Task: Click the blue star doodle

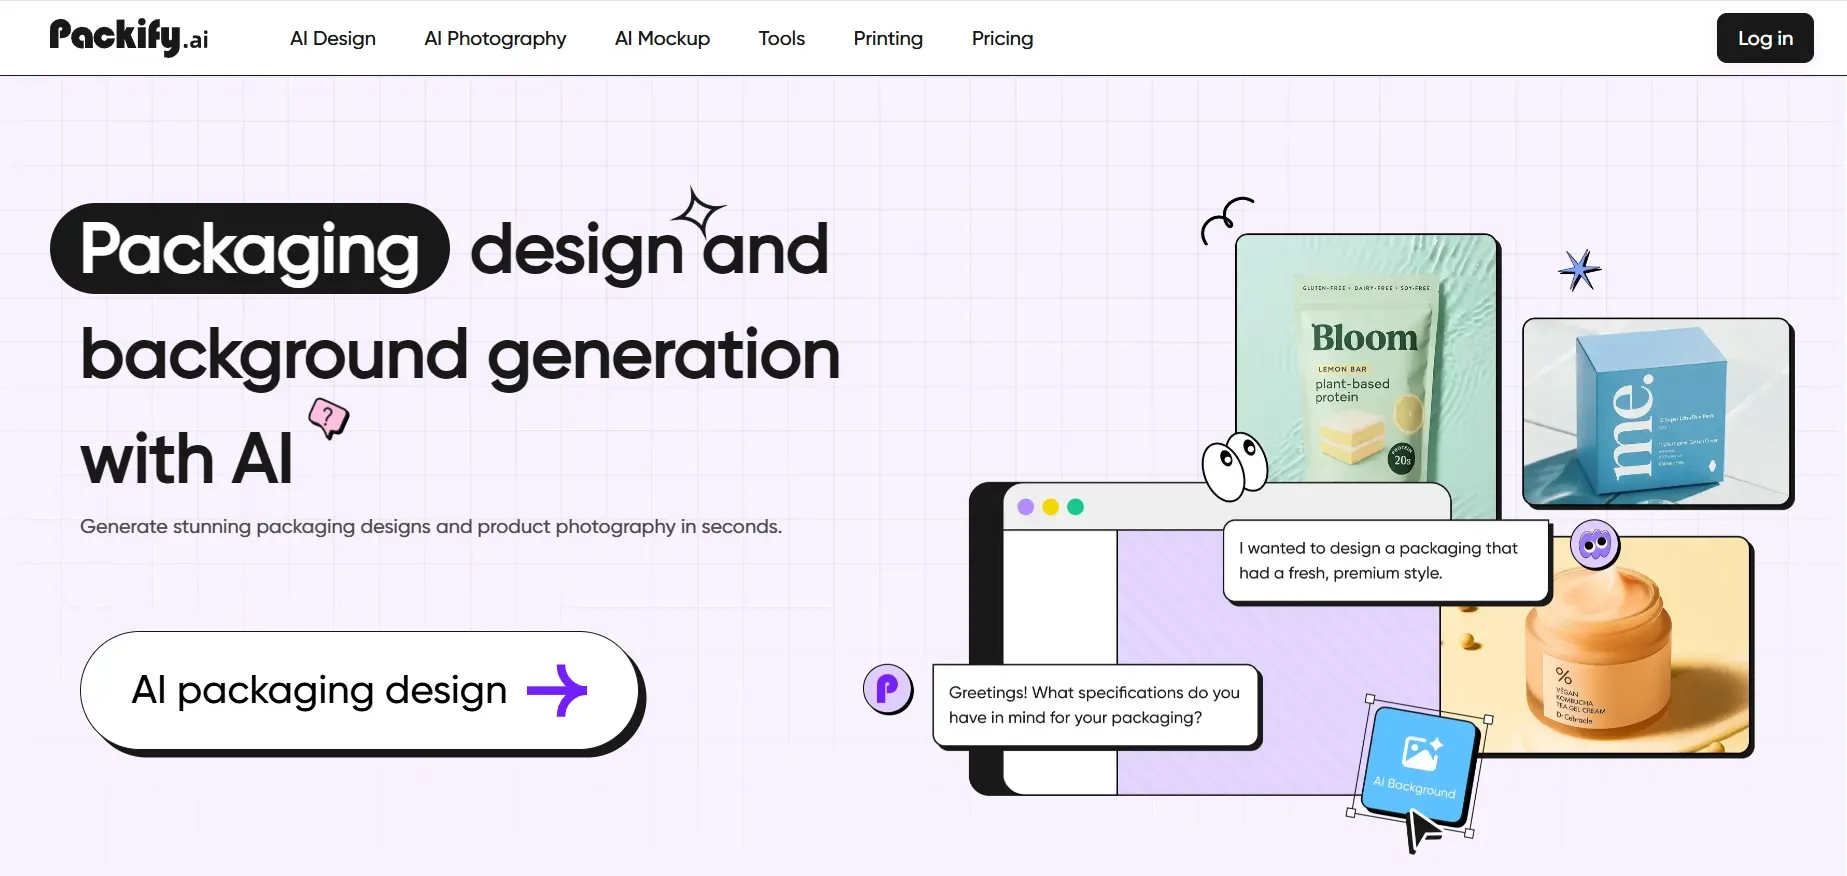Action: (1579, 270)
